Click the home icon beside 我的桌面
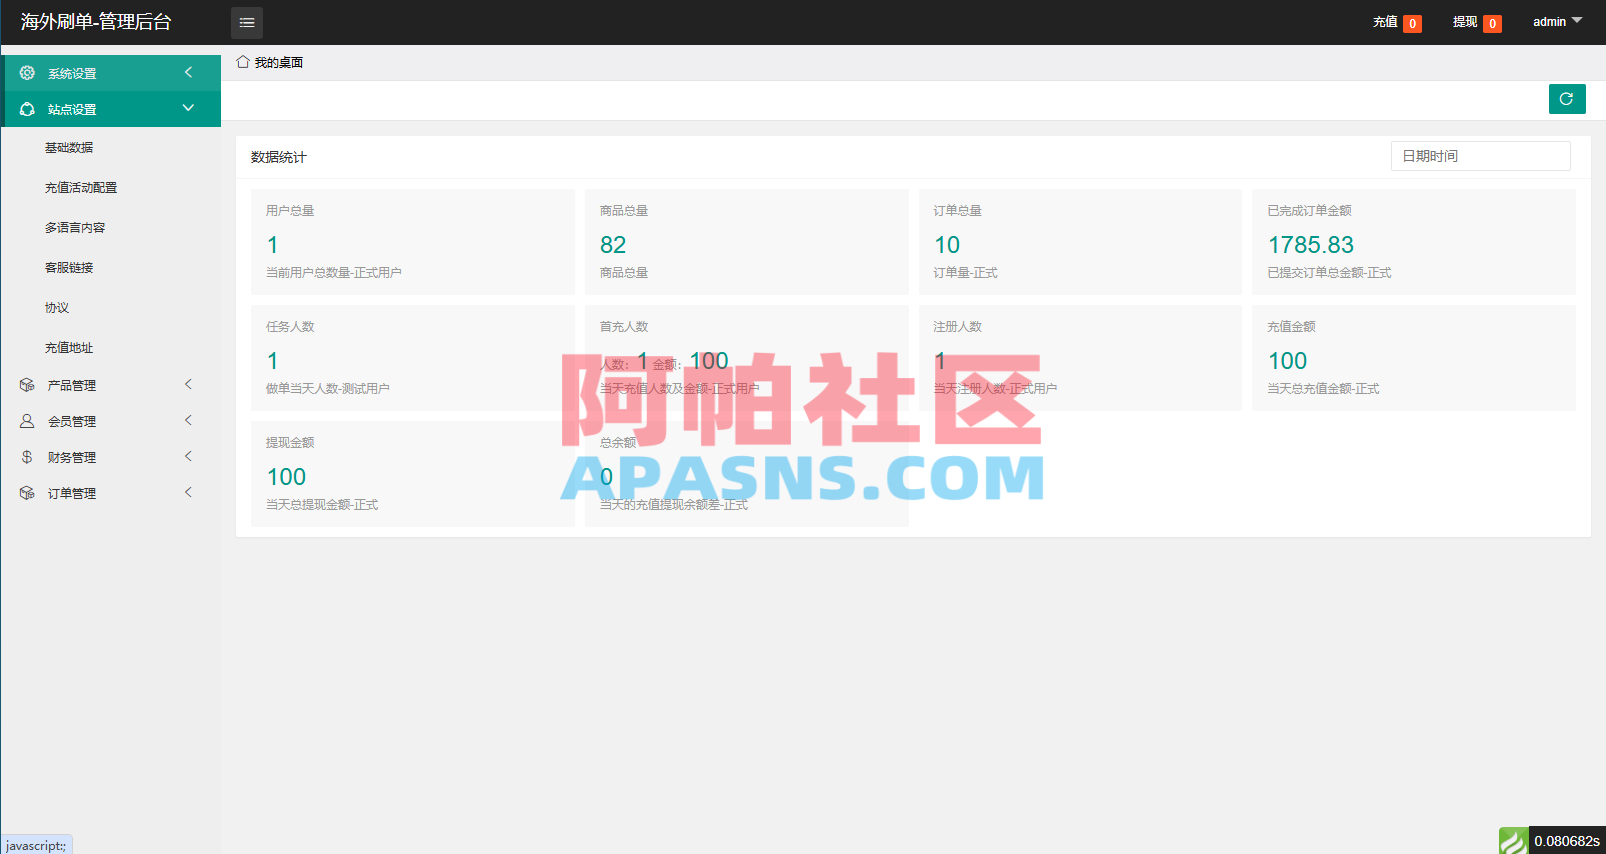The image size is (1606, 854). [243, 62]
